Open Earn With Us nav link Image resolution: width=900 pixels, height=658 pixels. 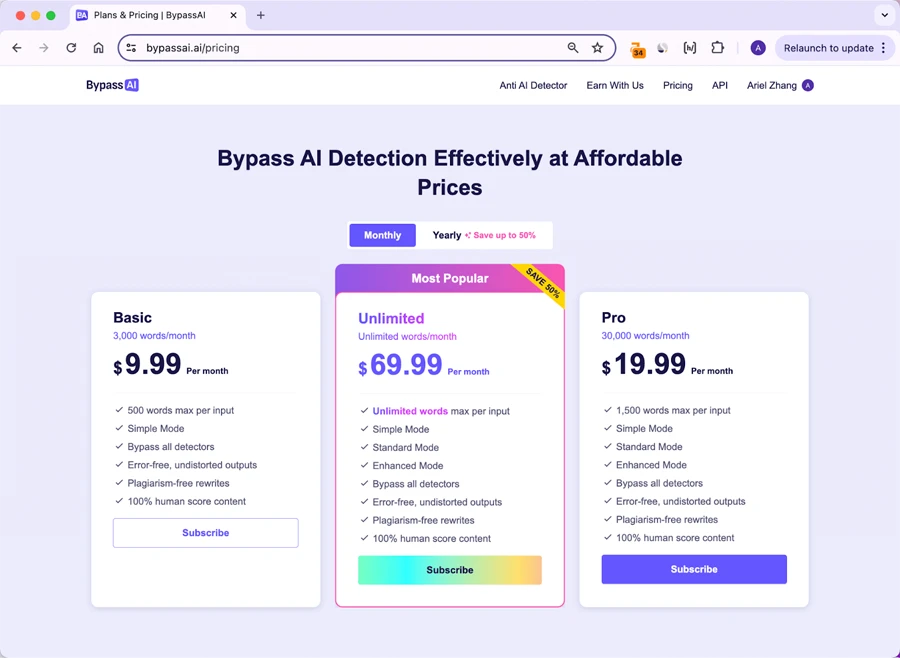(615, 86)
